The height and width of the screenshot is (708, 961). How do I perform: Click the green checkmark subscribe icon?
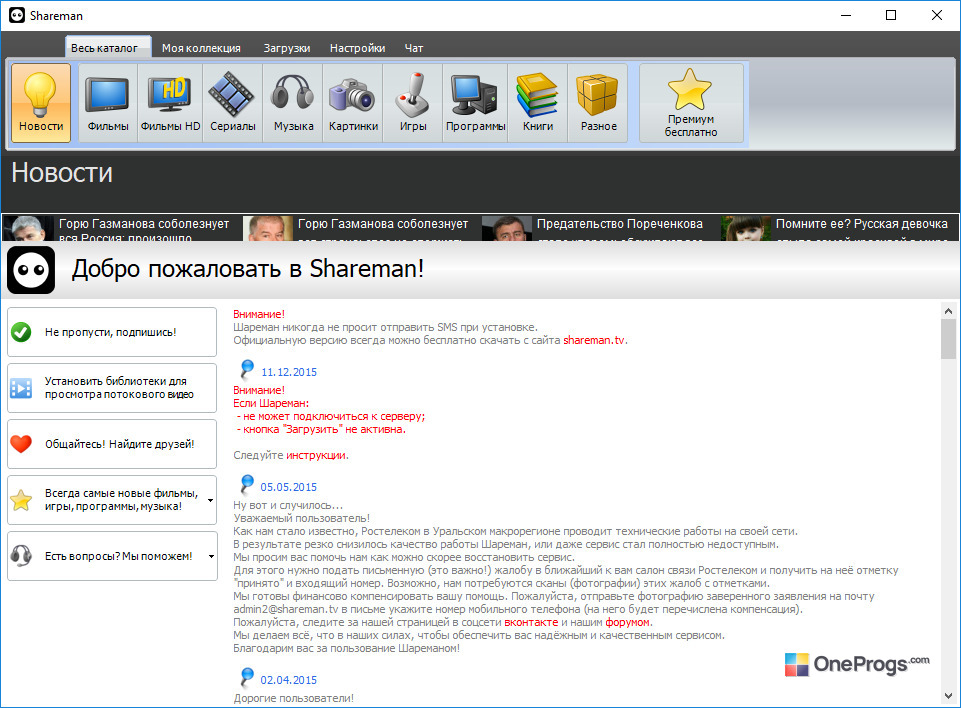(x=21, y=332)
